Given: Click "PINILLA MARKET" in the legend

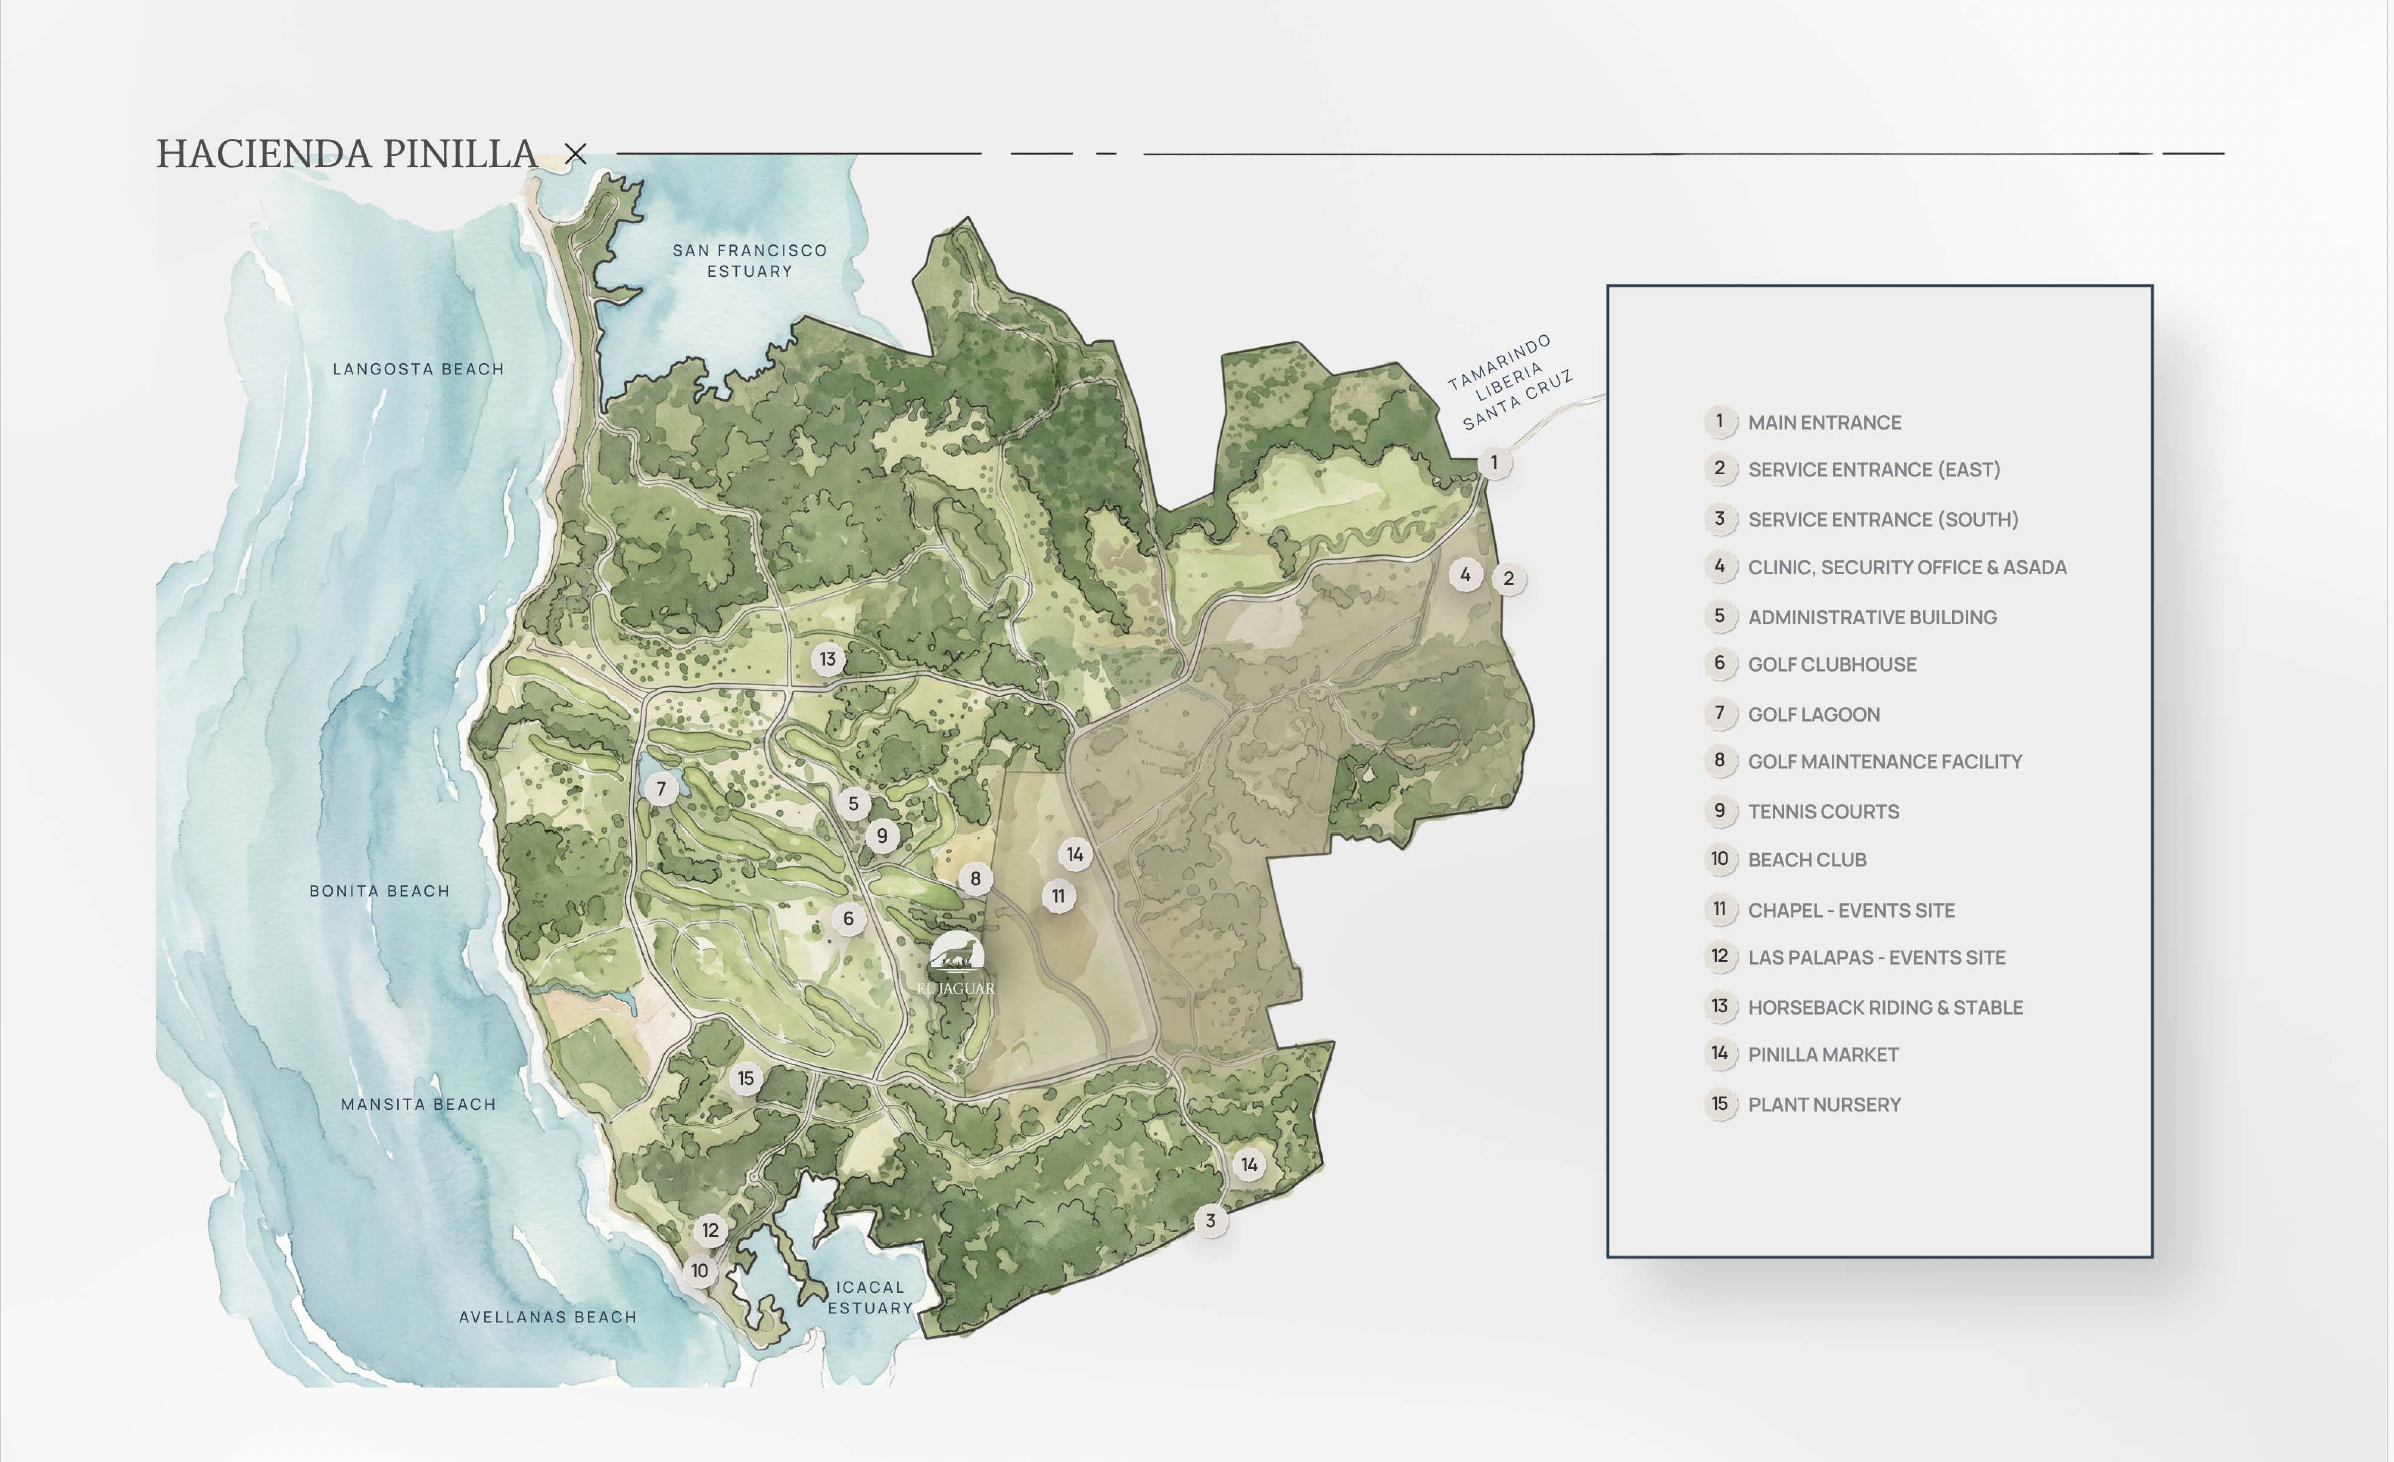Looking at the screenshot, I should 1823,1055.
